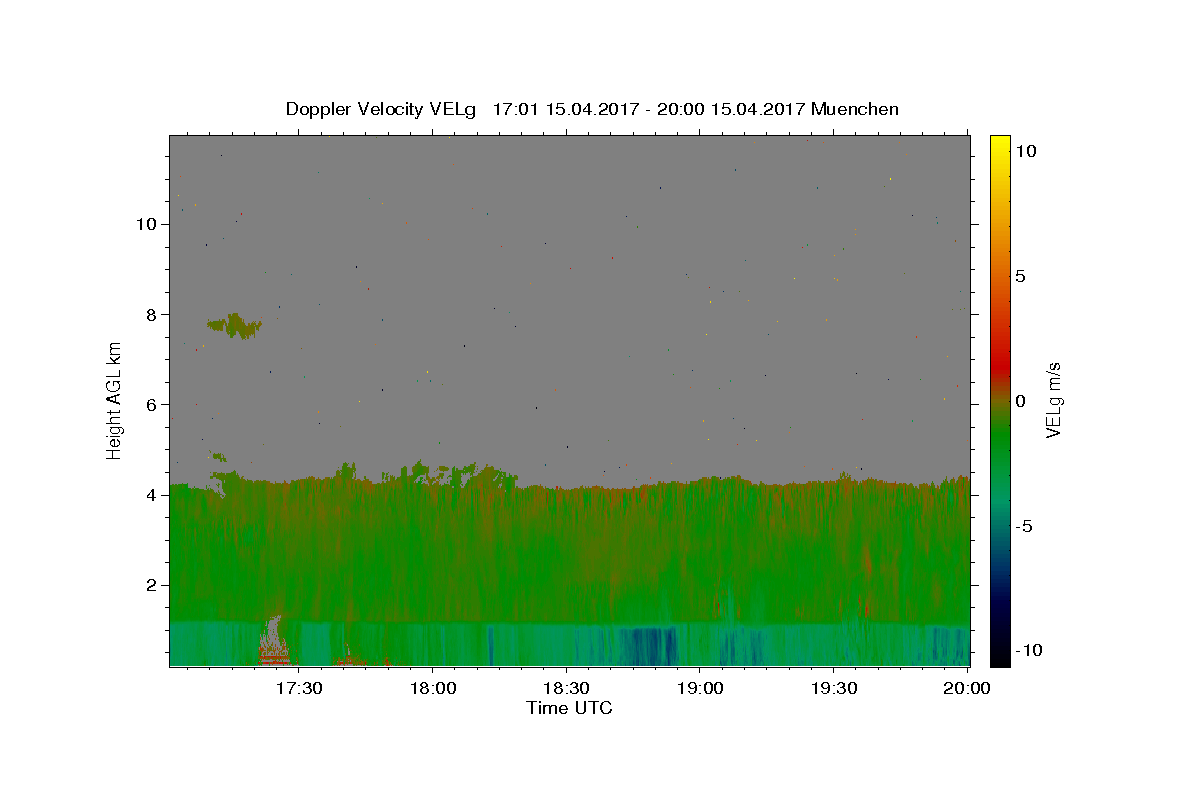The height and width of the screenshot is (800, 1200).
Task: Click the 19:00 time axis label
Action: pyautogui.click(x=700, y=689)
